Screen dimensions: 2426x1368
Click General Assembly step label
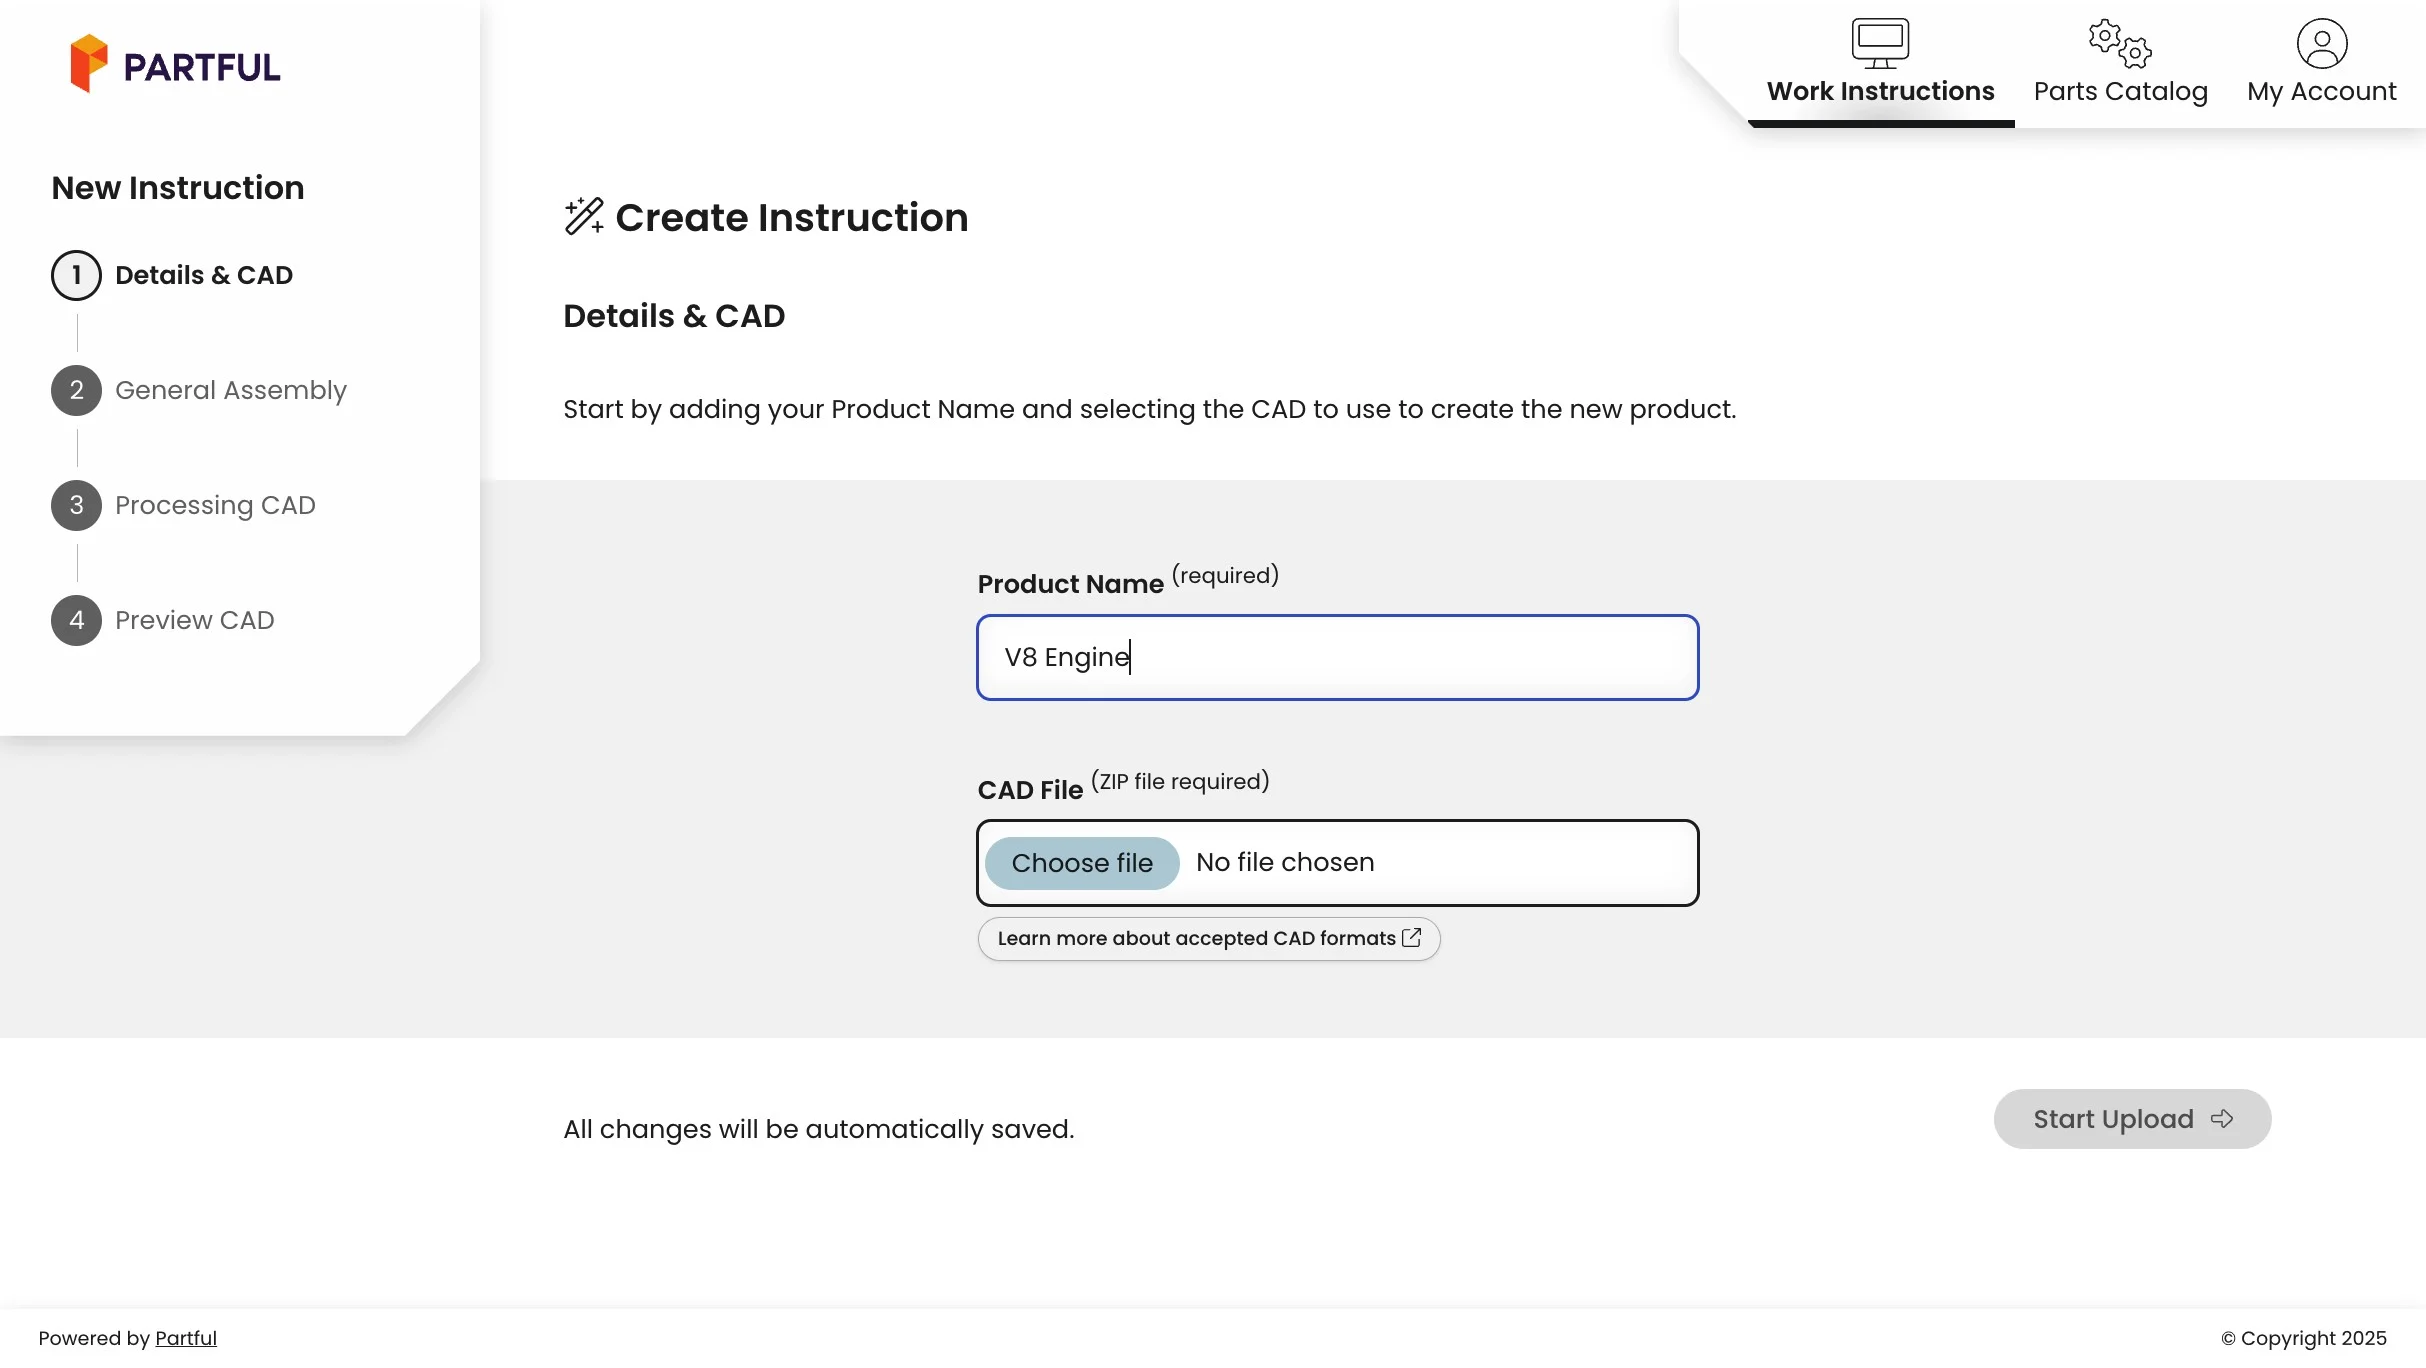[231, 390]
